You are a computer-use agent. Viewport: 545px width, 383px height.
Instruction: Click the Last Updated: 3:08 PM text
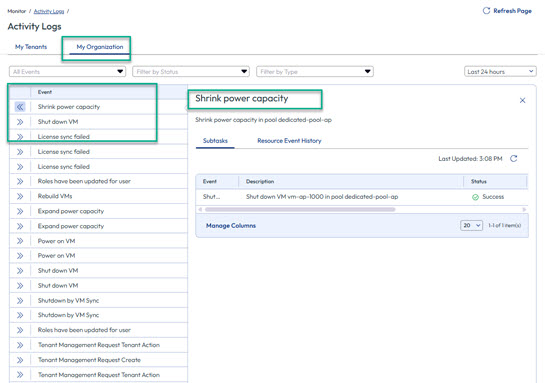[470, 159]
